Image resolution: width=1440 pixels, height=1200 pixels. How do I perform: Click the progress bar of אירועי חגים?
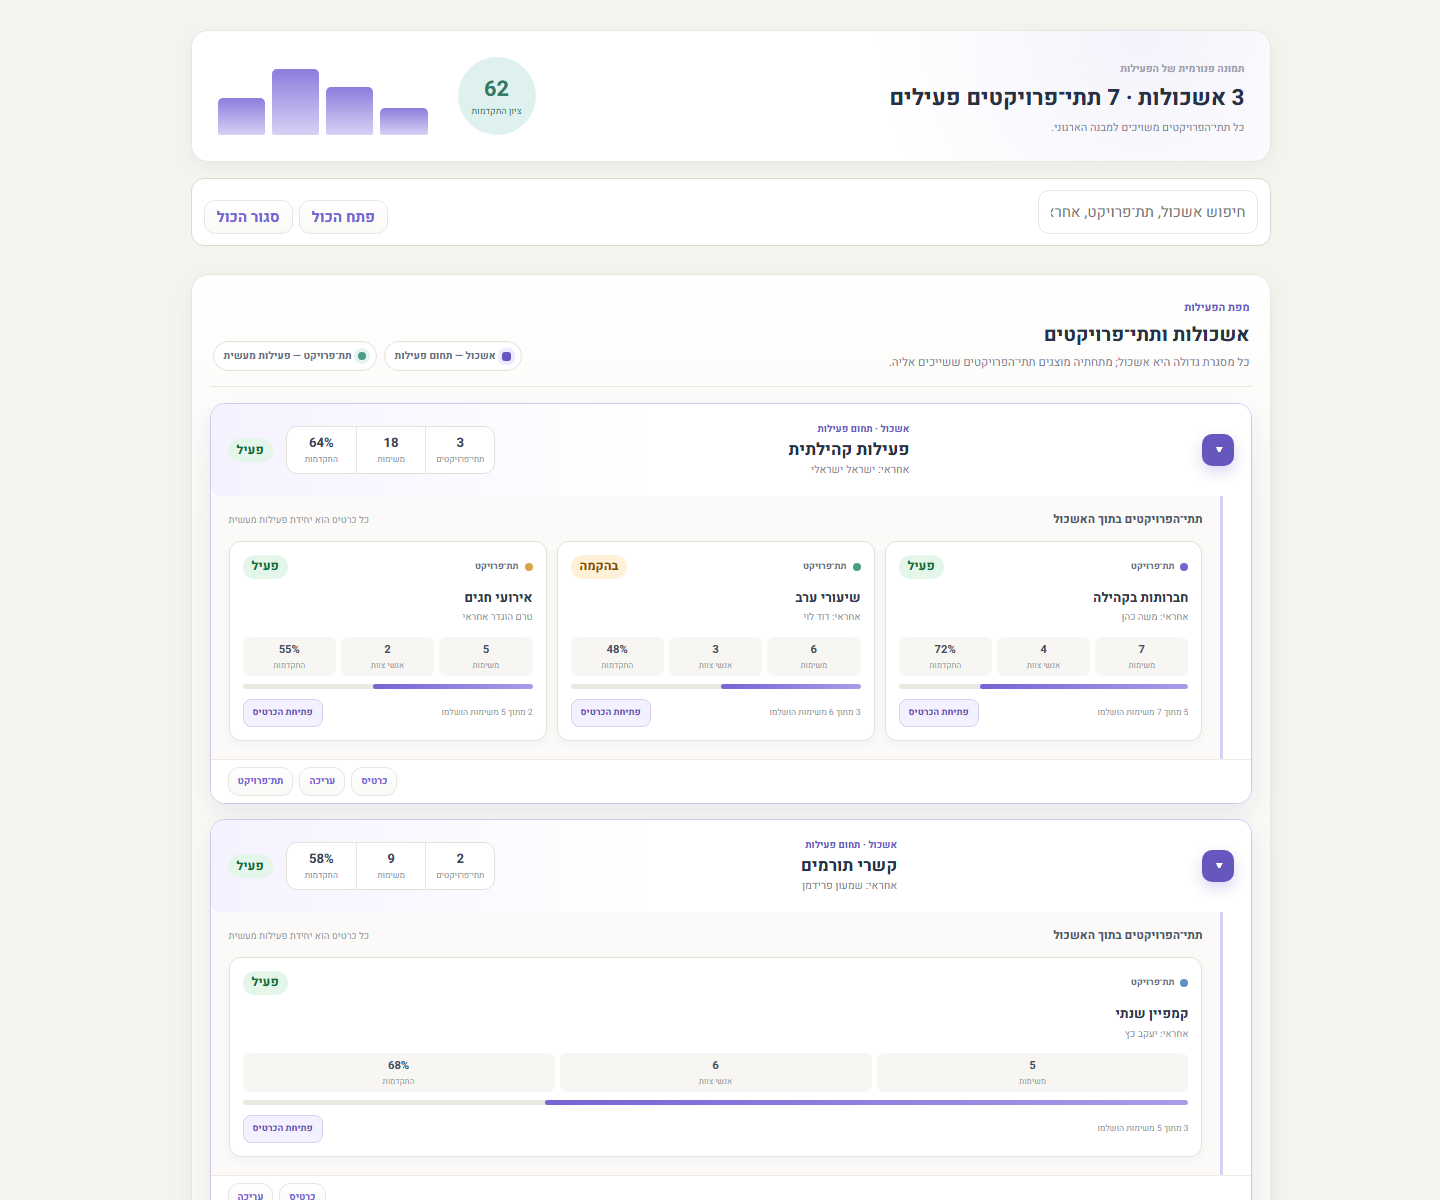[388, 687]
